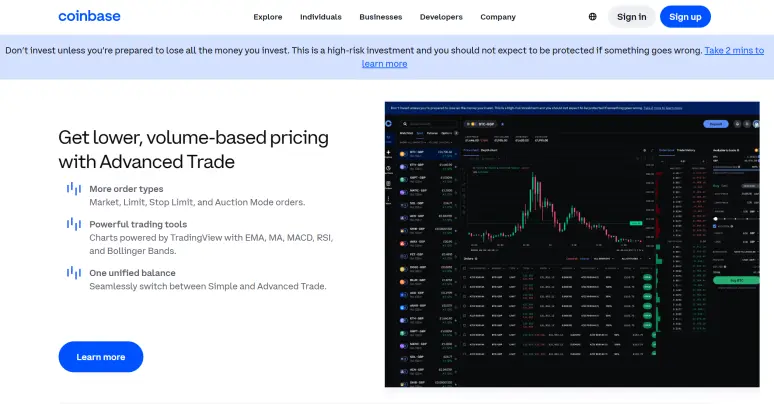This screenshot has width=774, height=404.
Task: Open the Explore menu
Action: click(268, 17)
